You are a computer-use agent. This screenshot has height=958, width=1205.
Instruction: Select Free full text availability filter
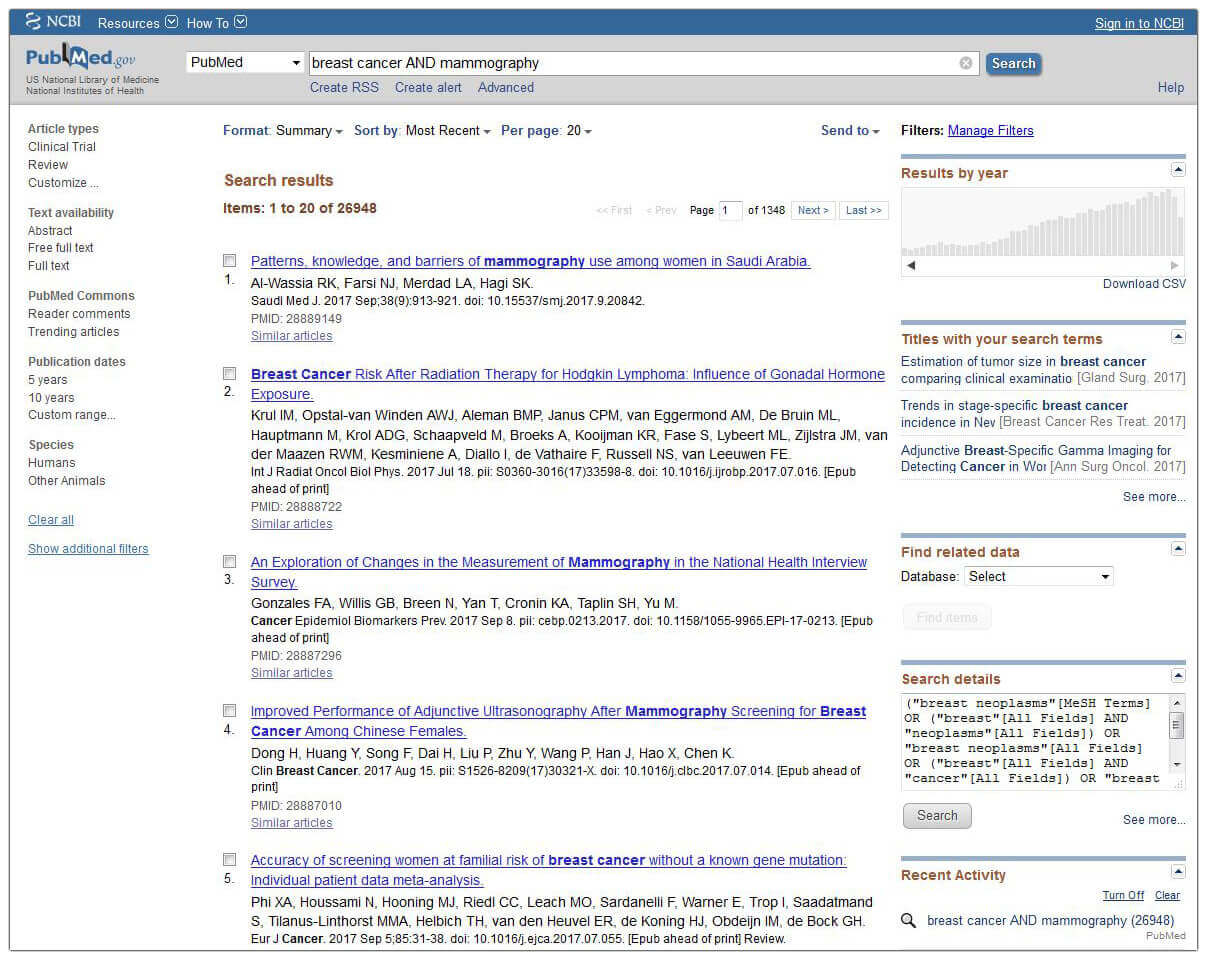[x=61, y=248]
